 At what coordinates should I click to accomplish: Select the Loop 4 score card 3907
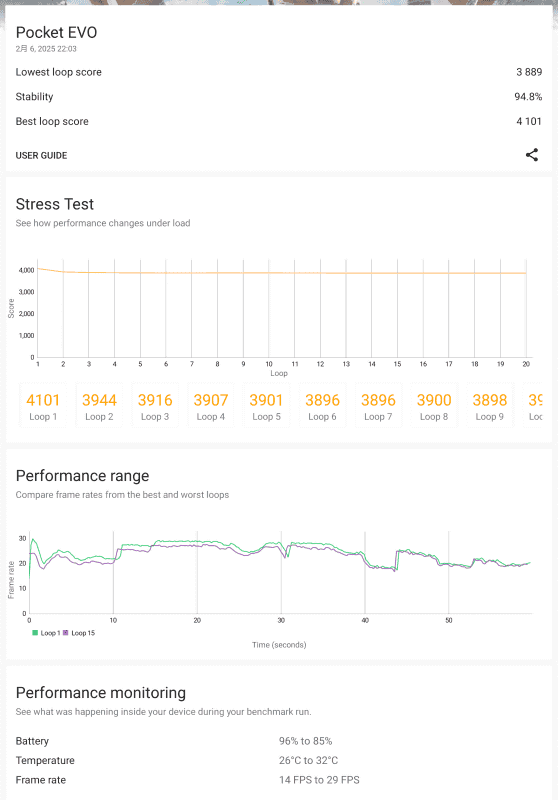(211, 405)
